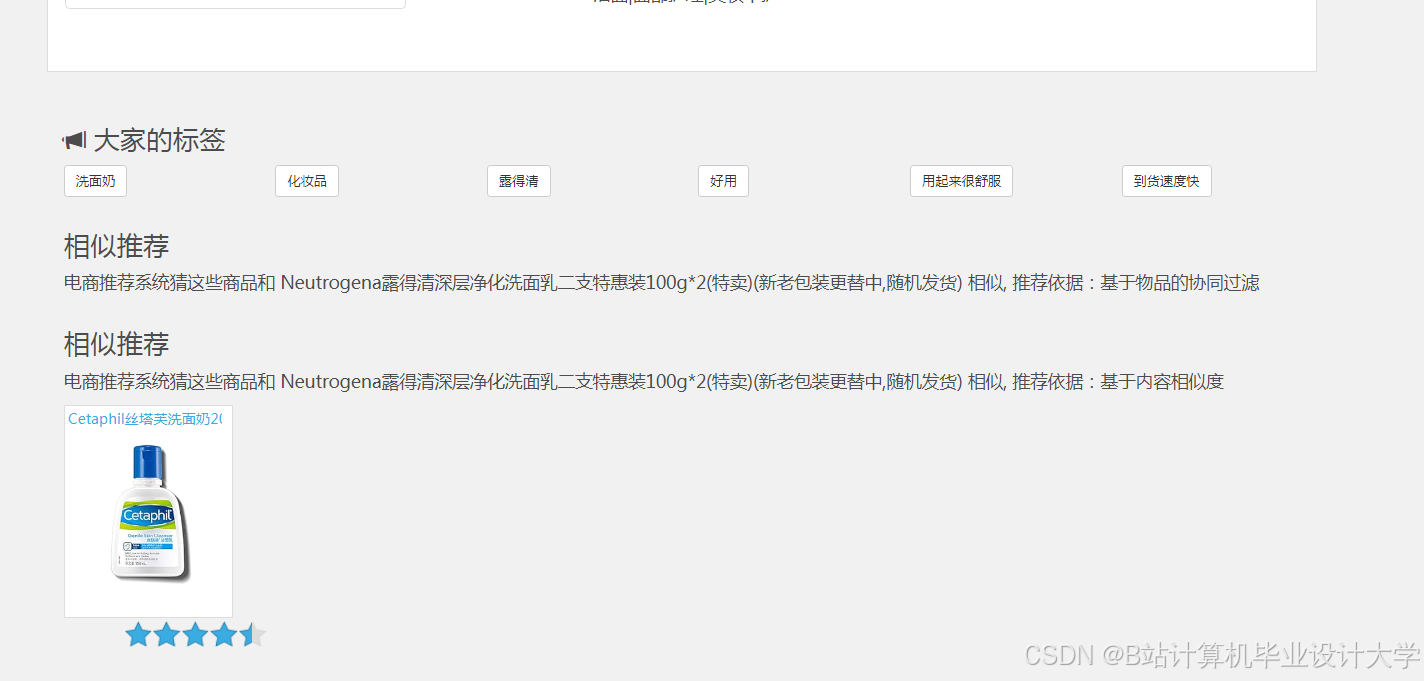Click the 洗面奶 tag button
This screenshot has width=1424, height=681.
(x=95, y=181)
